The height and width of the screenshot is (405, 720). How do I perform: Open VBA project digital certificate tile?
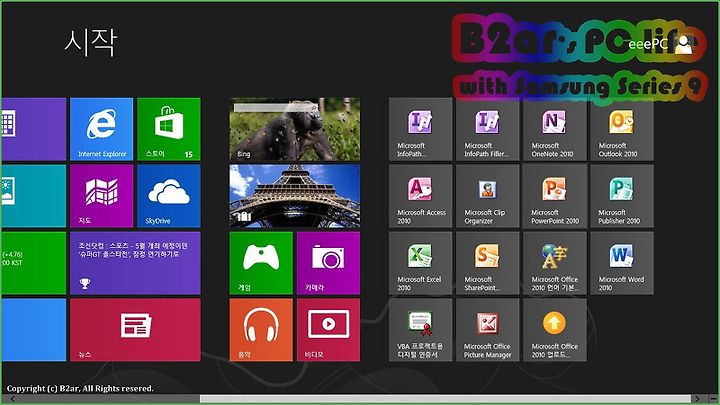(x=420, y=330)
